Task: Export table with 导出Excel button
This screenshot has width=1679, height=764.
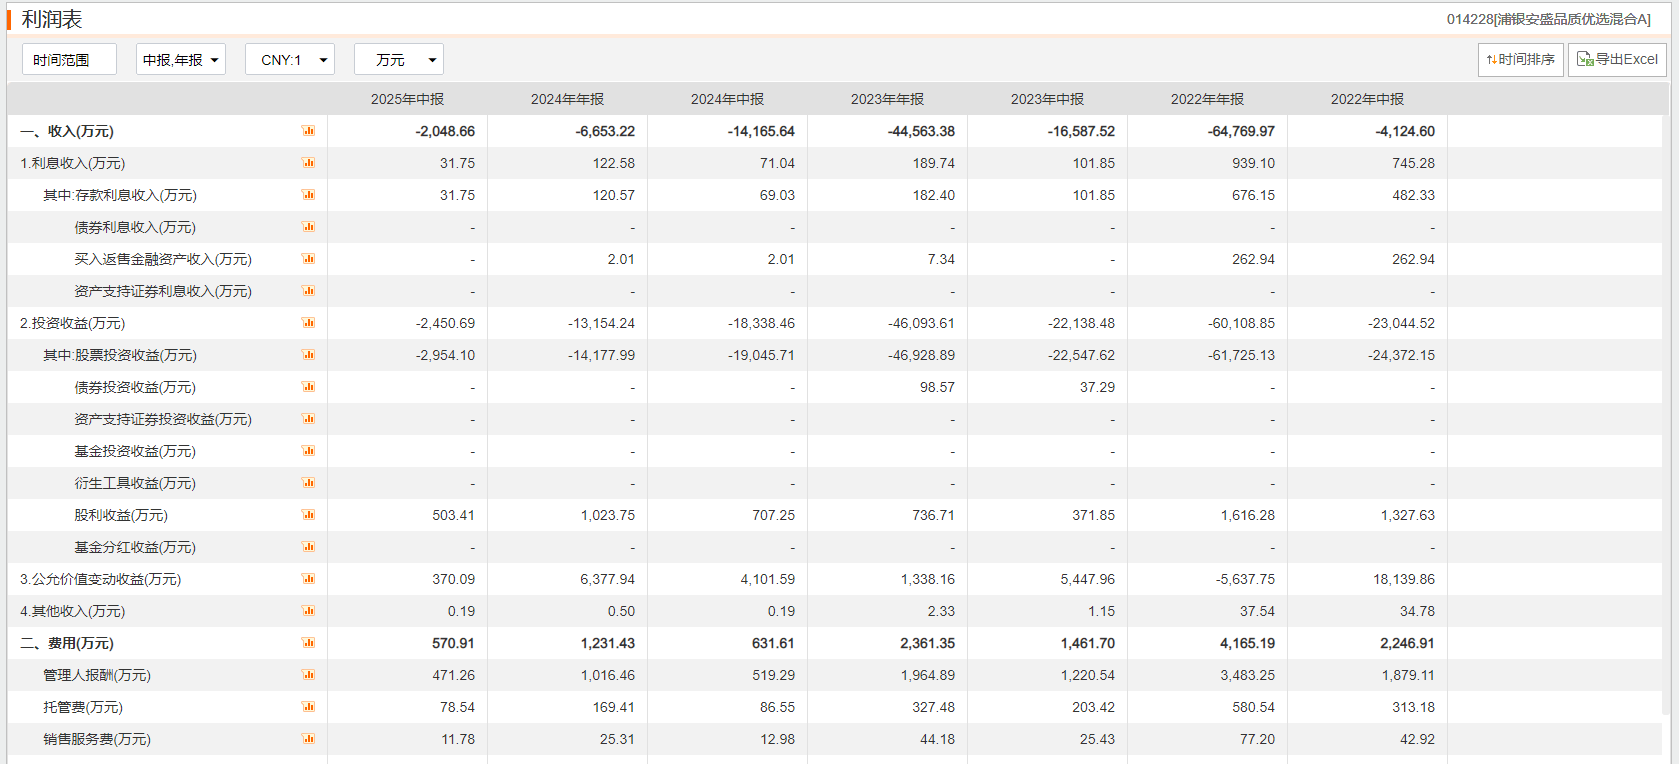Action: pos(1617,60)
